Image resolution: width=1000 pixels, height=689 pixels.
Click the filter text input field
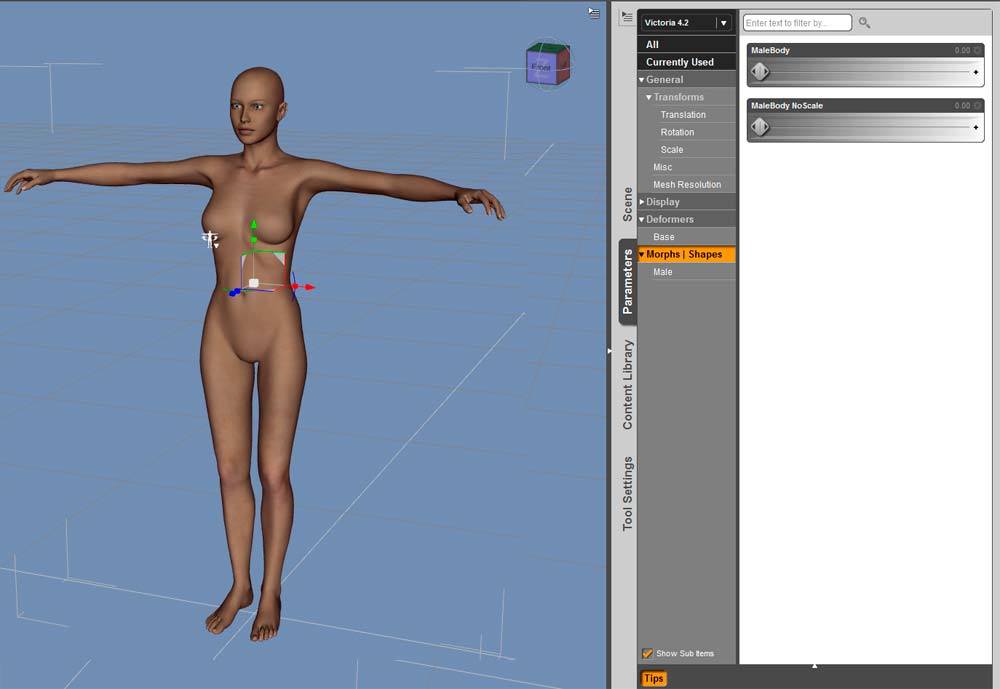click(797, 23)
